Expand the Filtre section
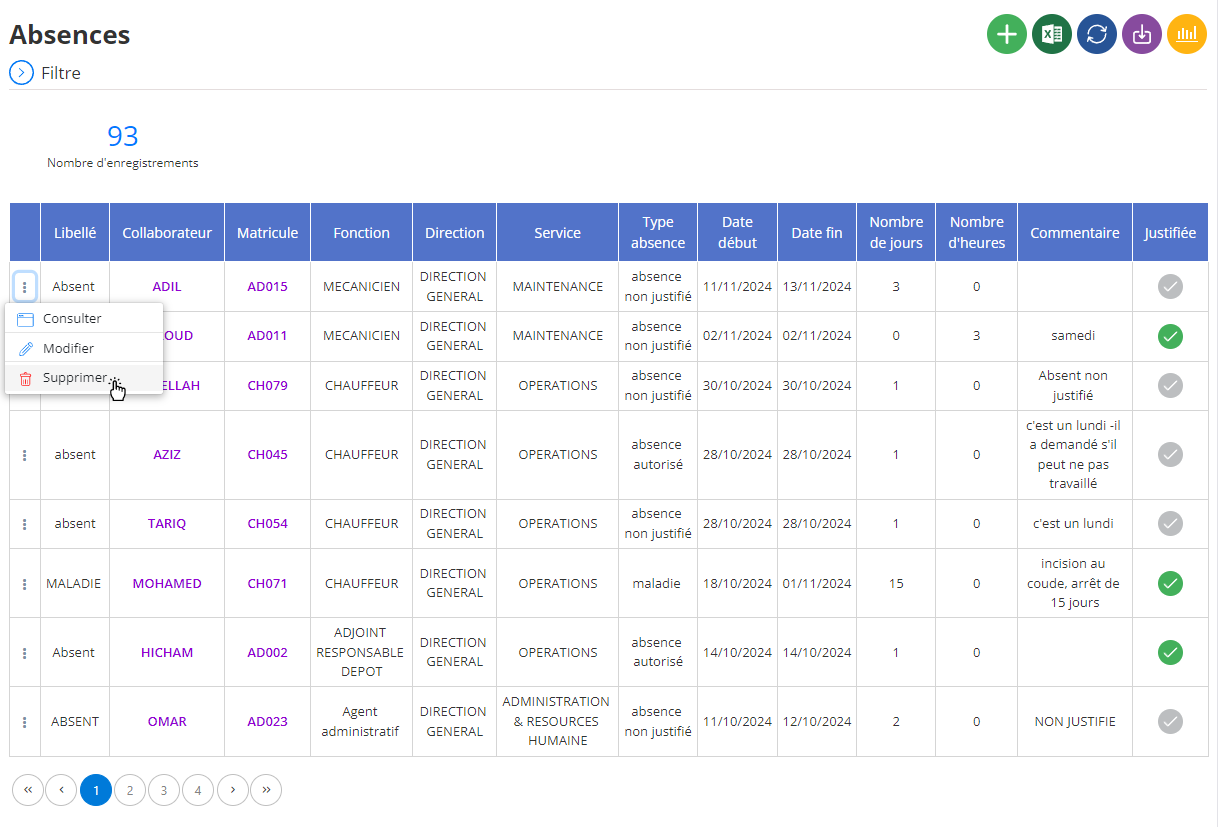Screen dimensions: 1218x827 (x=21, y=73)
